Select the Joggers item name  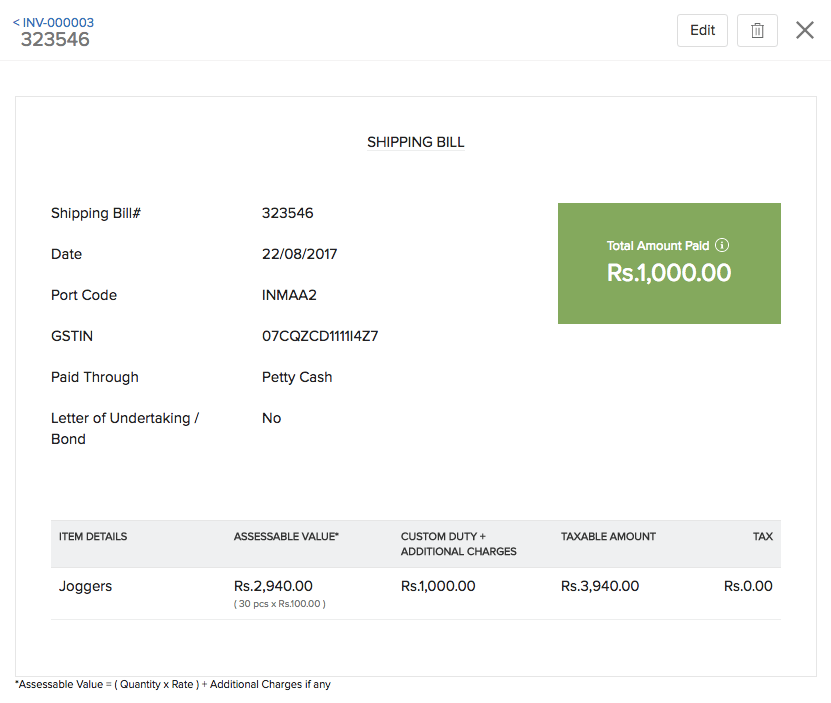pyautogui.click(x=85, y=586)
